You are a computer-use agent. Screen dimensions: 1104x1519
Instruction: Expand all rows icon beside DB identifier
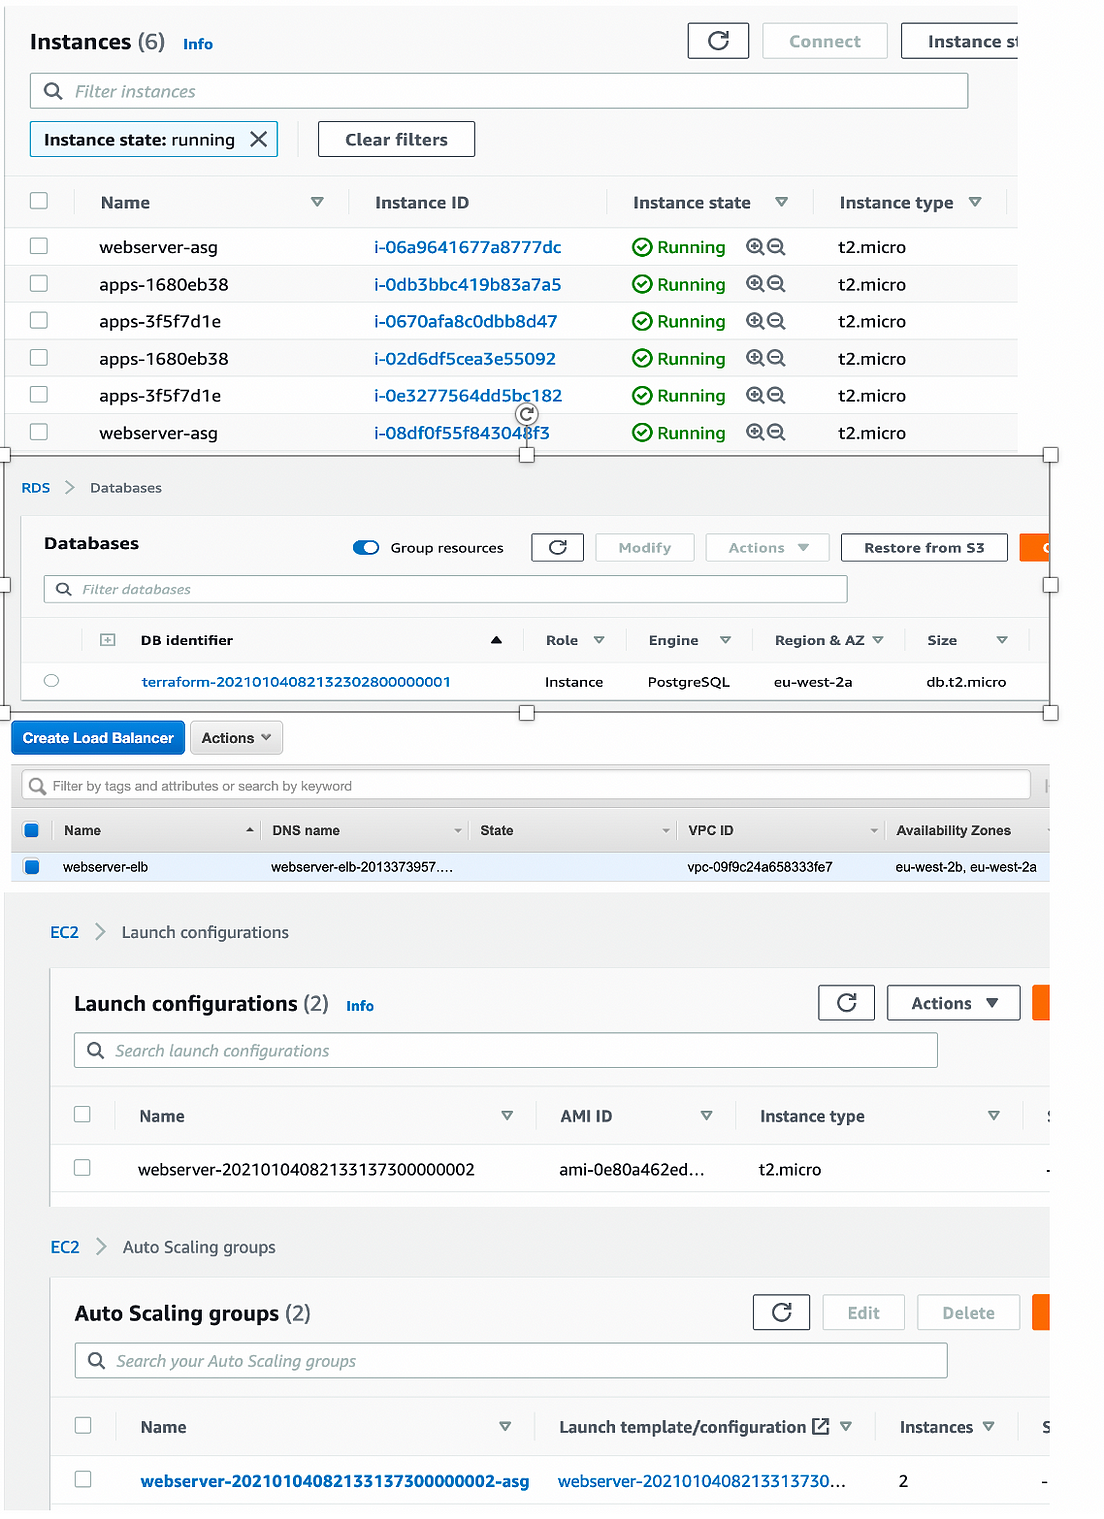108,640
